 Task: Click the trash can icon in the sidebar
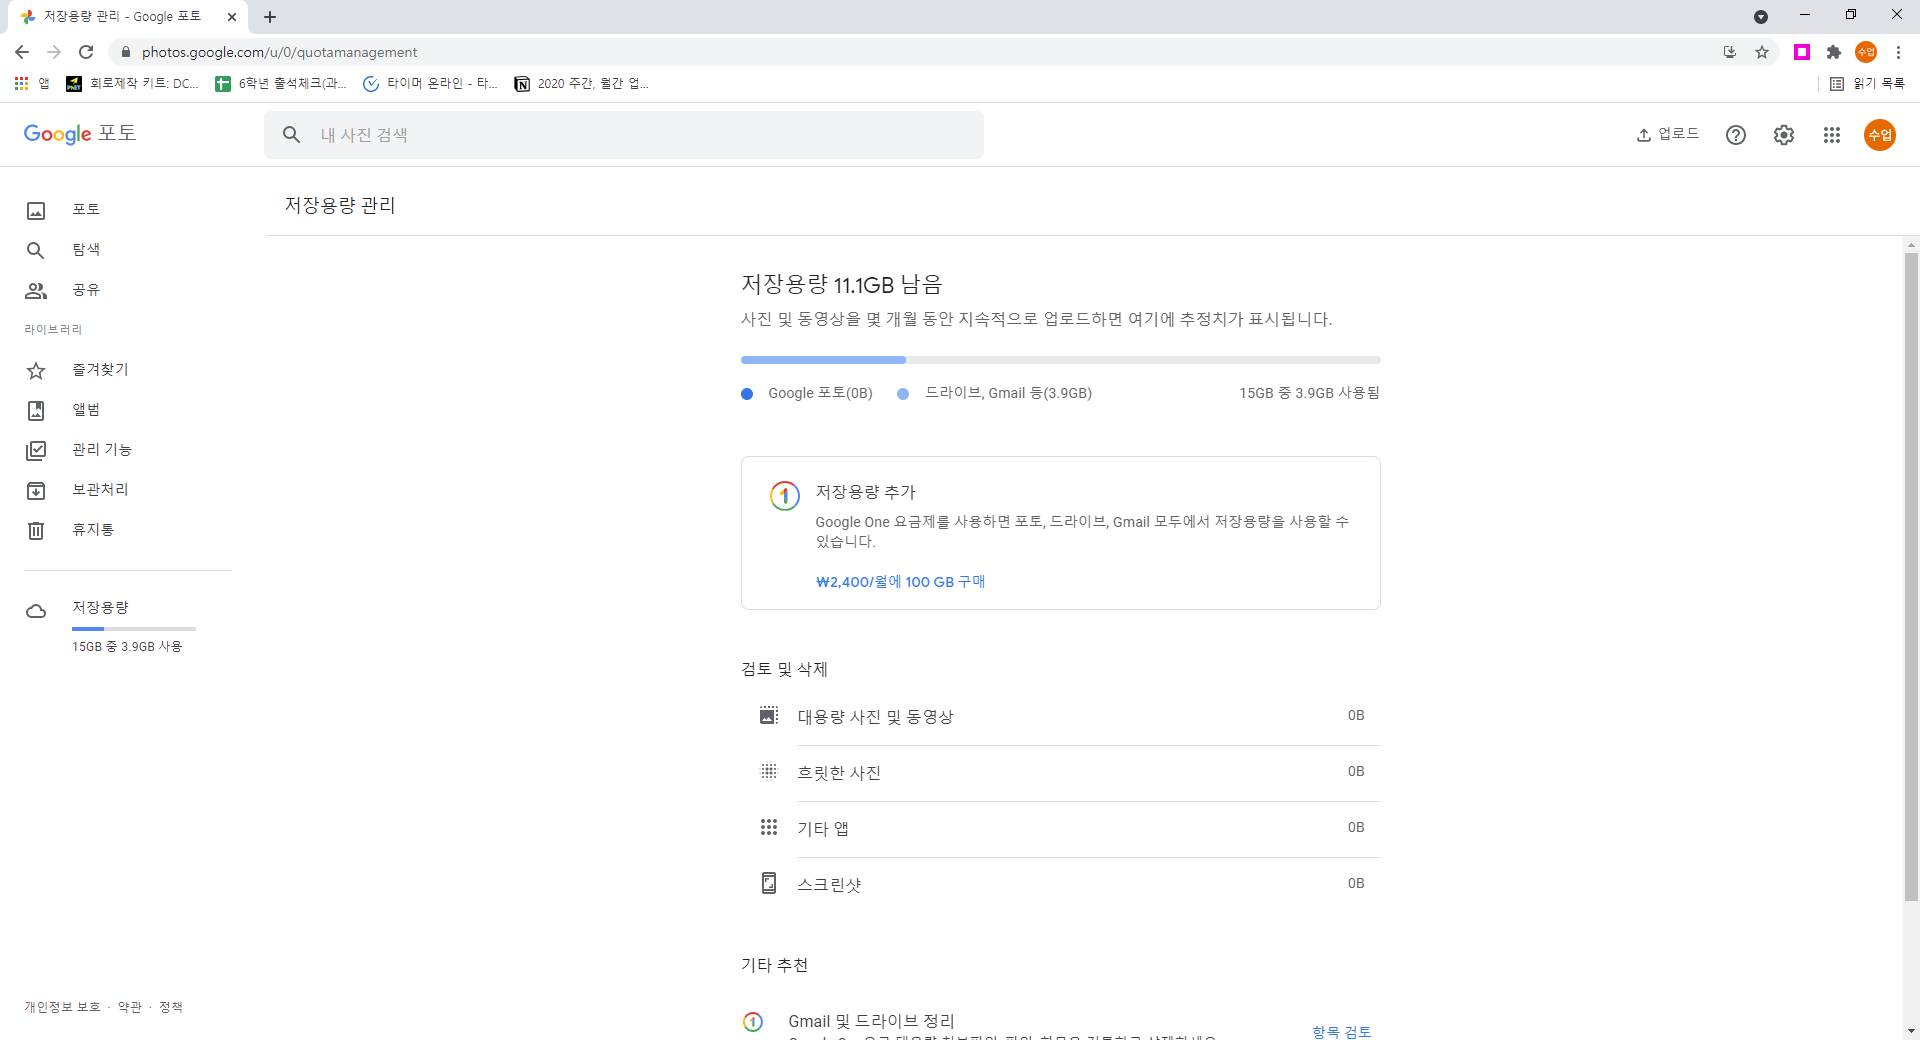pyautogui.click(x=36, y=530)
